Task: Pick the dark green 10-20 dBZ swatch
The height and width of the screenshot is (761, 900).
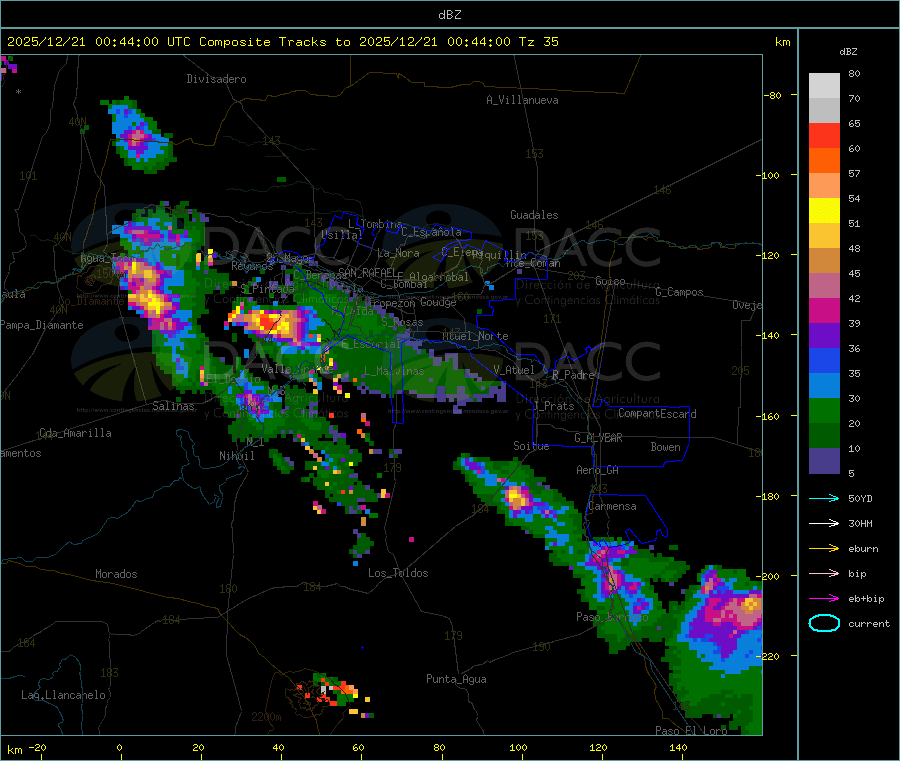Action: [824, 436]
